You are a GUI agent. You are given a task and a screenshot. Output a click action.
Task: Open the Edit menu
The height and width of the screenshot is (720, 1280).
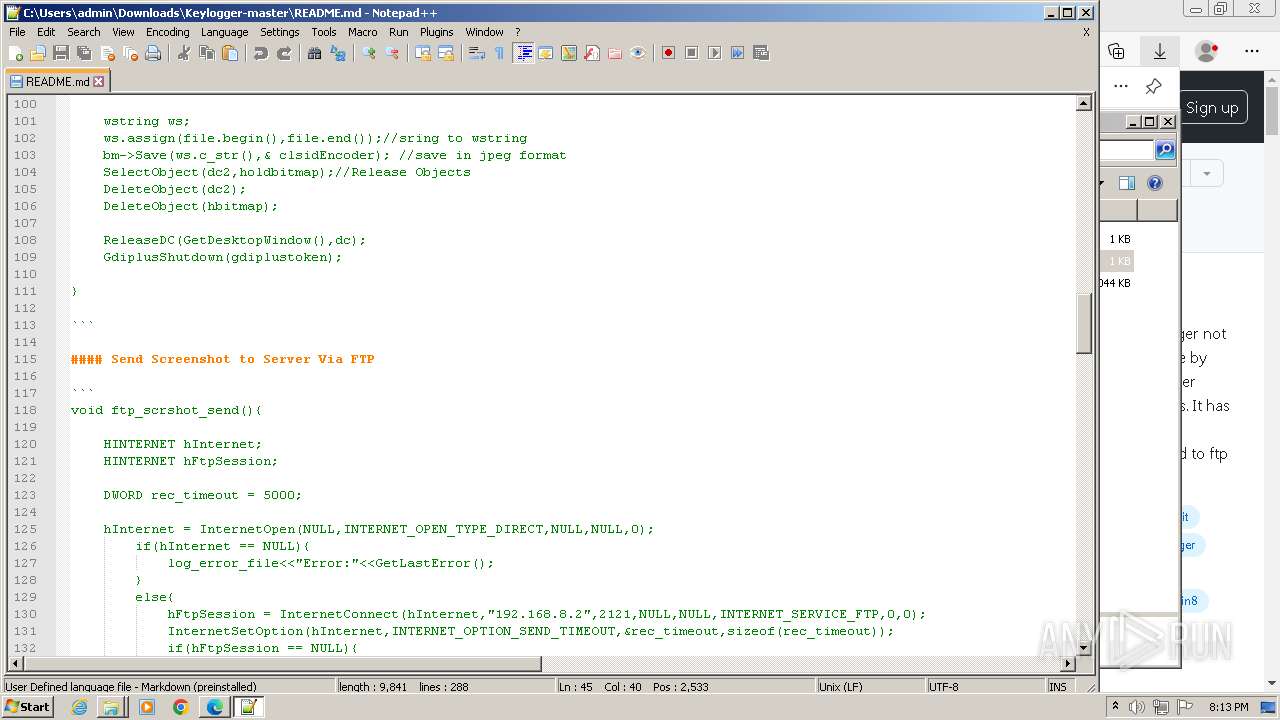tap(46, 32)
